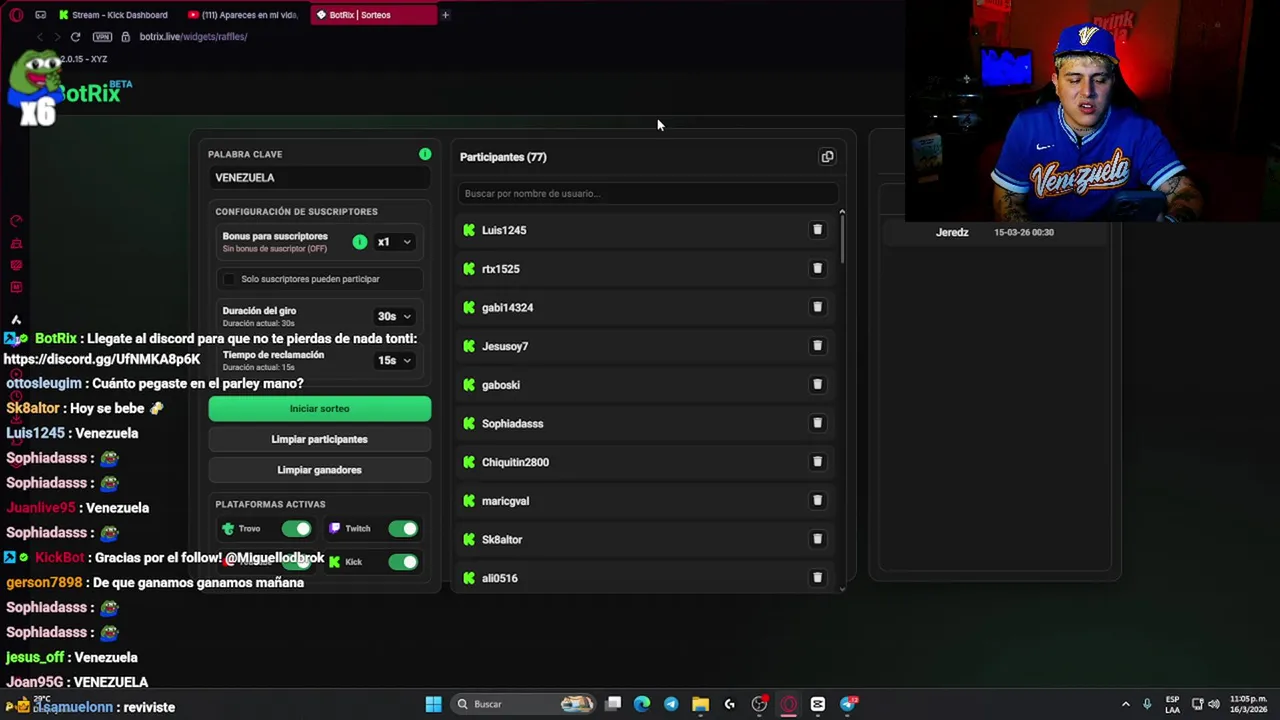Click the Limpiar participantes button
This screenshot has height=720, width=1280.
(x=320, y=439)
